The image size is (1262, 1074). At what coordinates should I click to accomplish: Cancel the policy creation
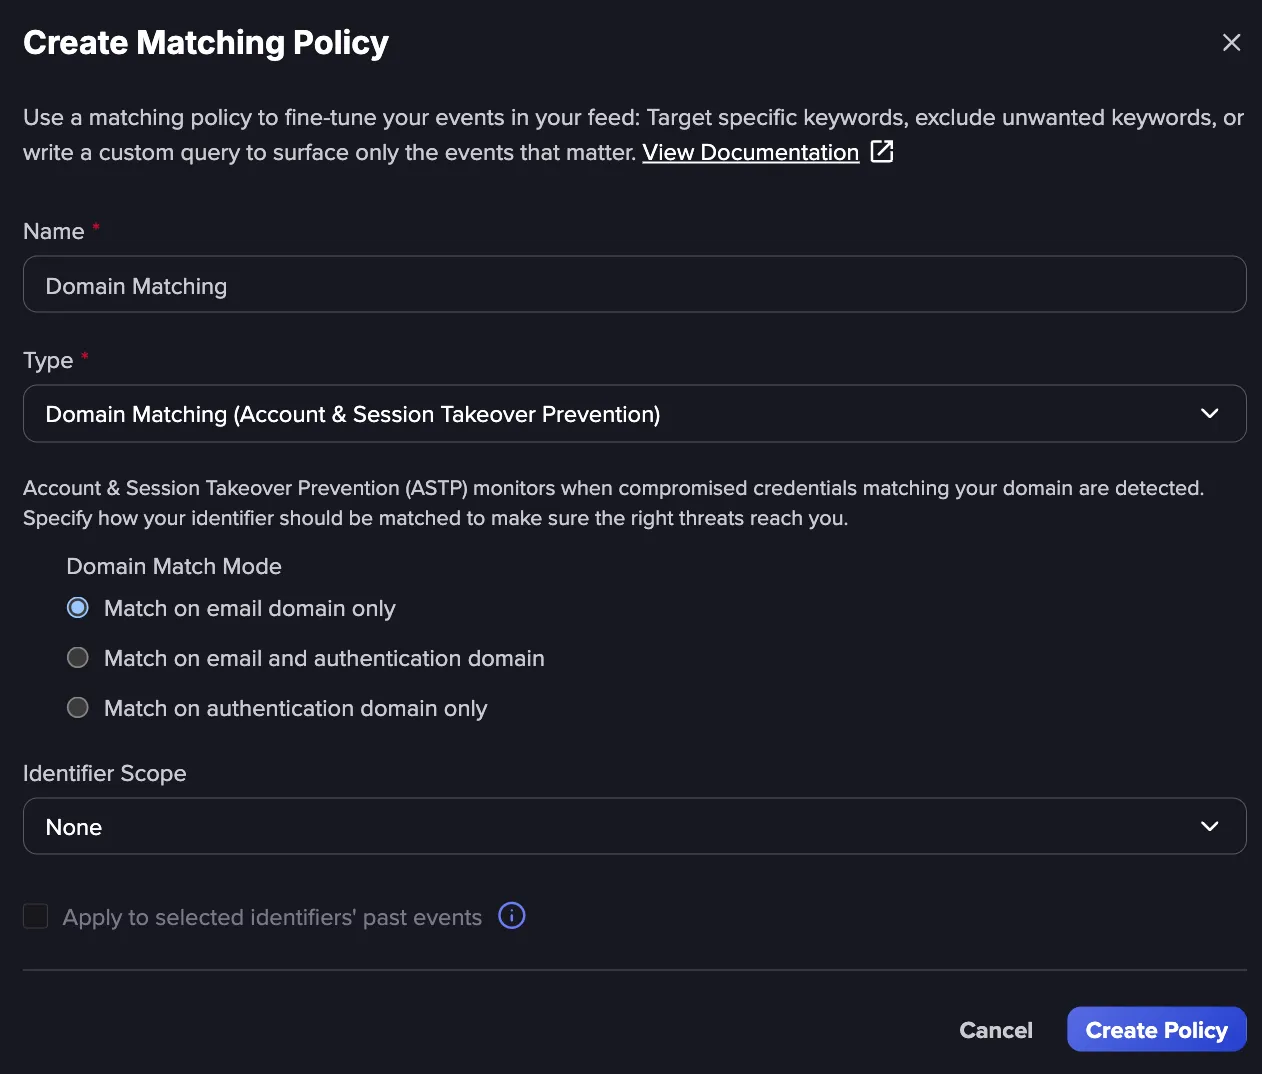pos(996,1030)
